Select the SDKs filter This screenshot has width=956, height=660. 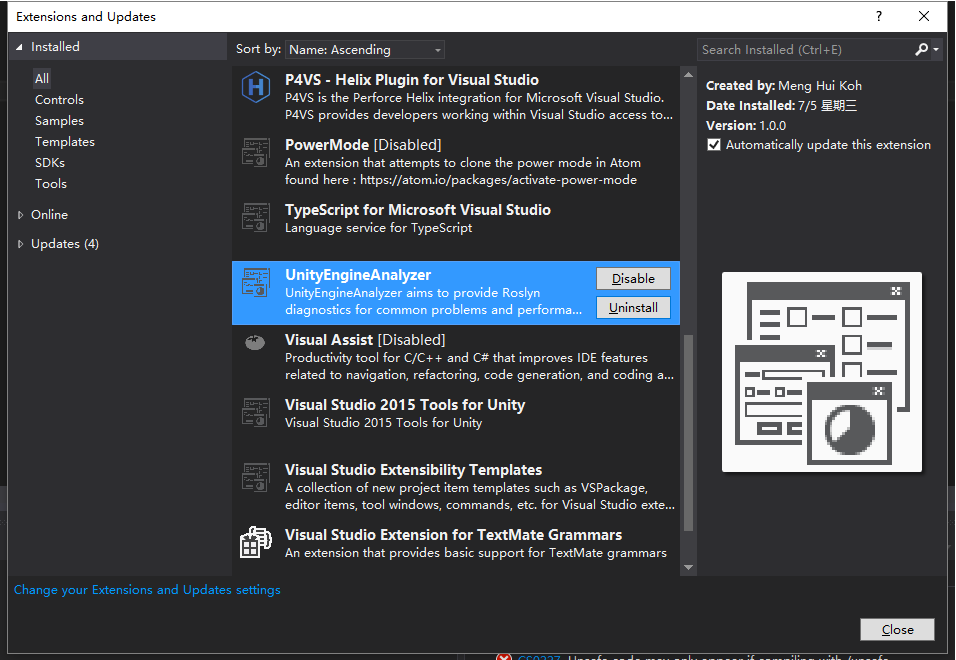point(50,163)
